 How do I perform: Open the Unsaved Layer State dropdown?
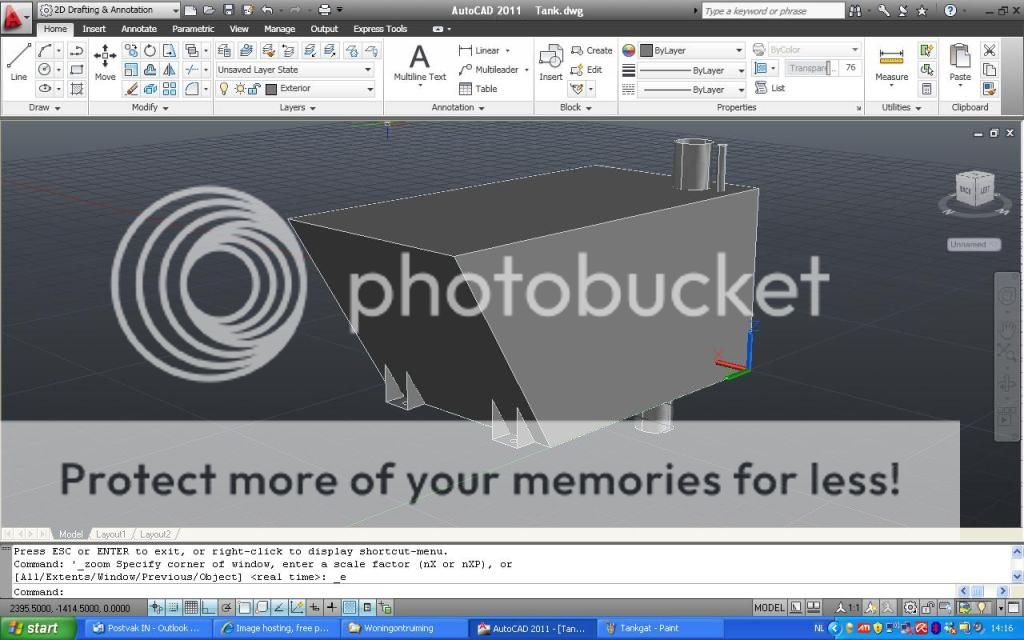(295, 70)
